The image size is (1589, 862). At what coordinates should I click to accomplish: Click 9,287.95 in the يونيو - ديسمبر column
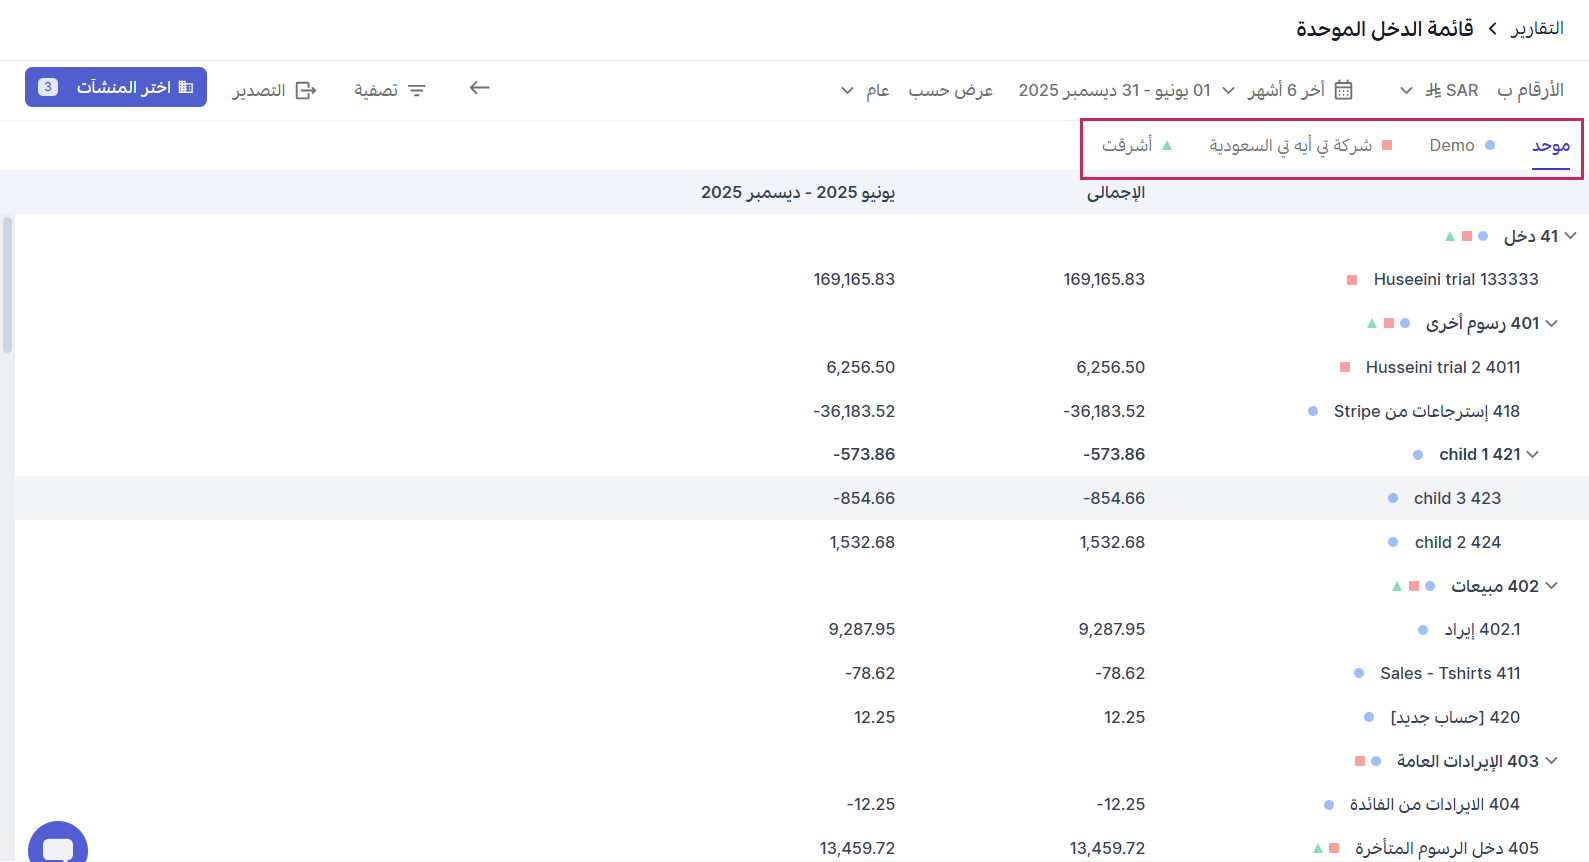(862, 629)
